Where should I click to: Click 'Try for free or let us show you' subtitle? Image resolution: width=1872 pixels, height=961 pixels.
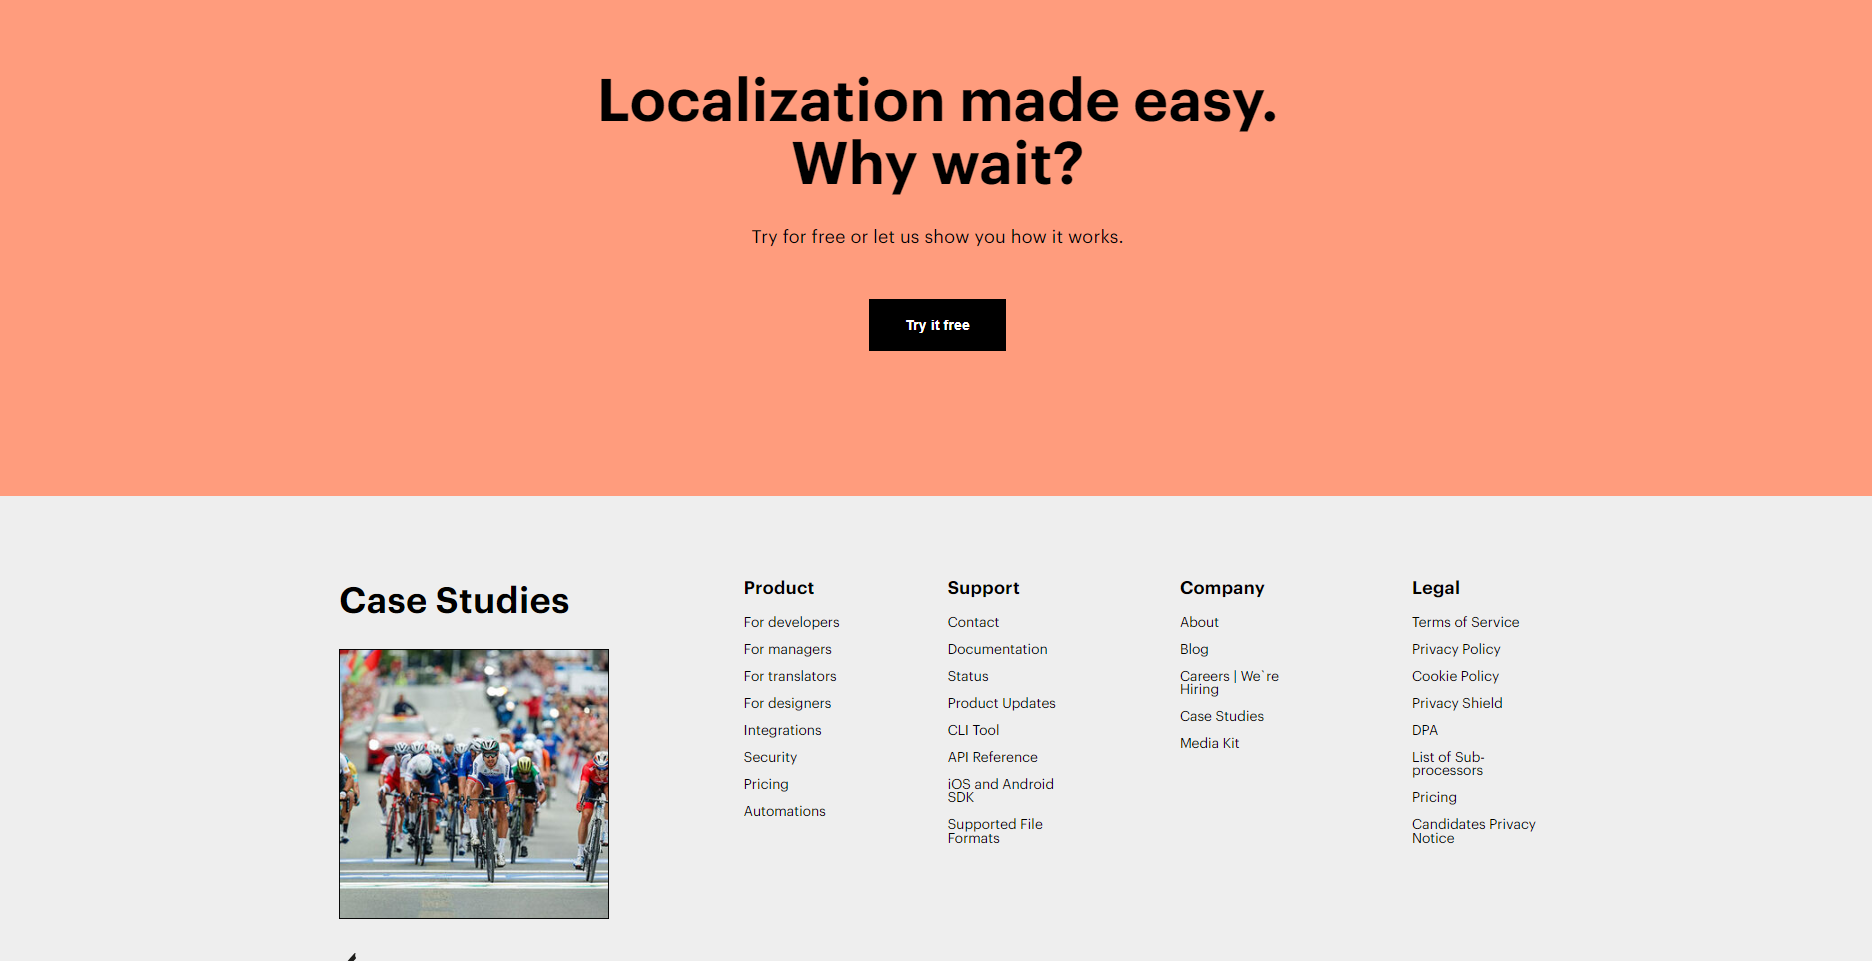point(937,237)
